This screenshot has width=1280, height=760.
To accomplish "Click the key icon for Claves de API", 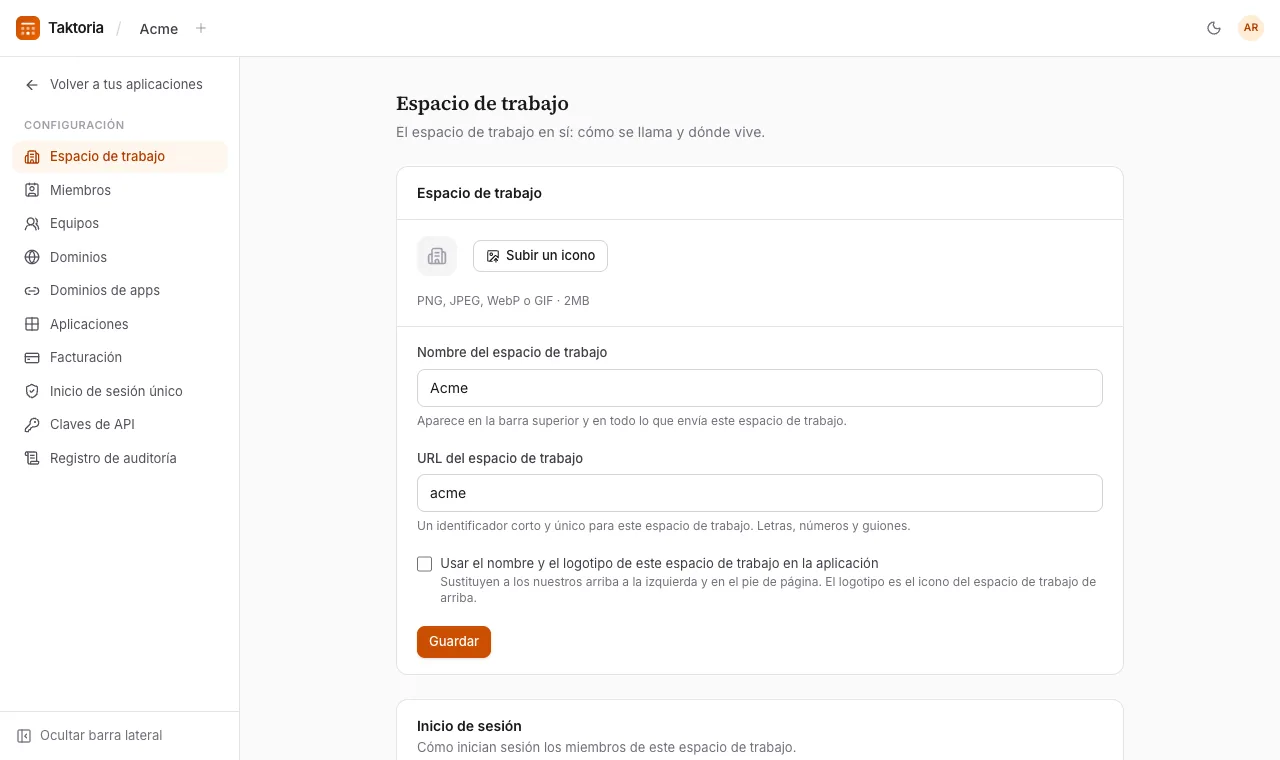I will click(32, 425).
